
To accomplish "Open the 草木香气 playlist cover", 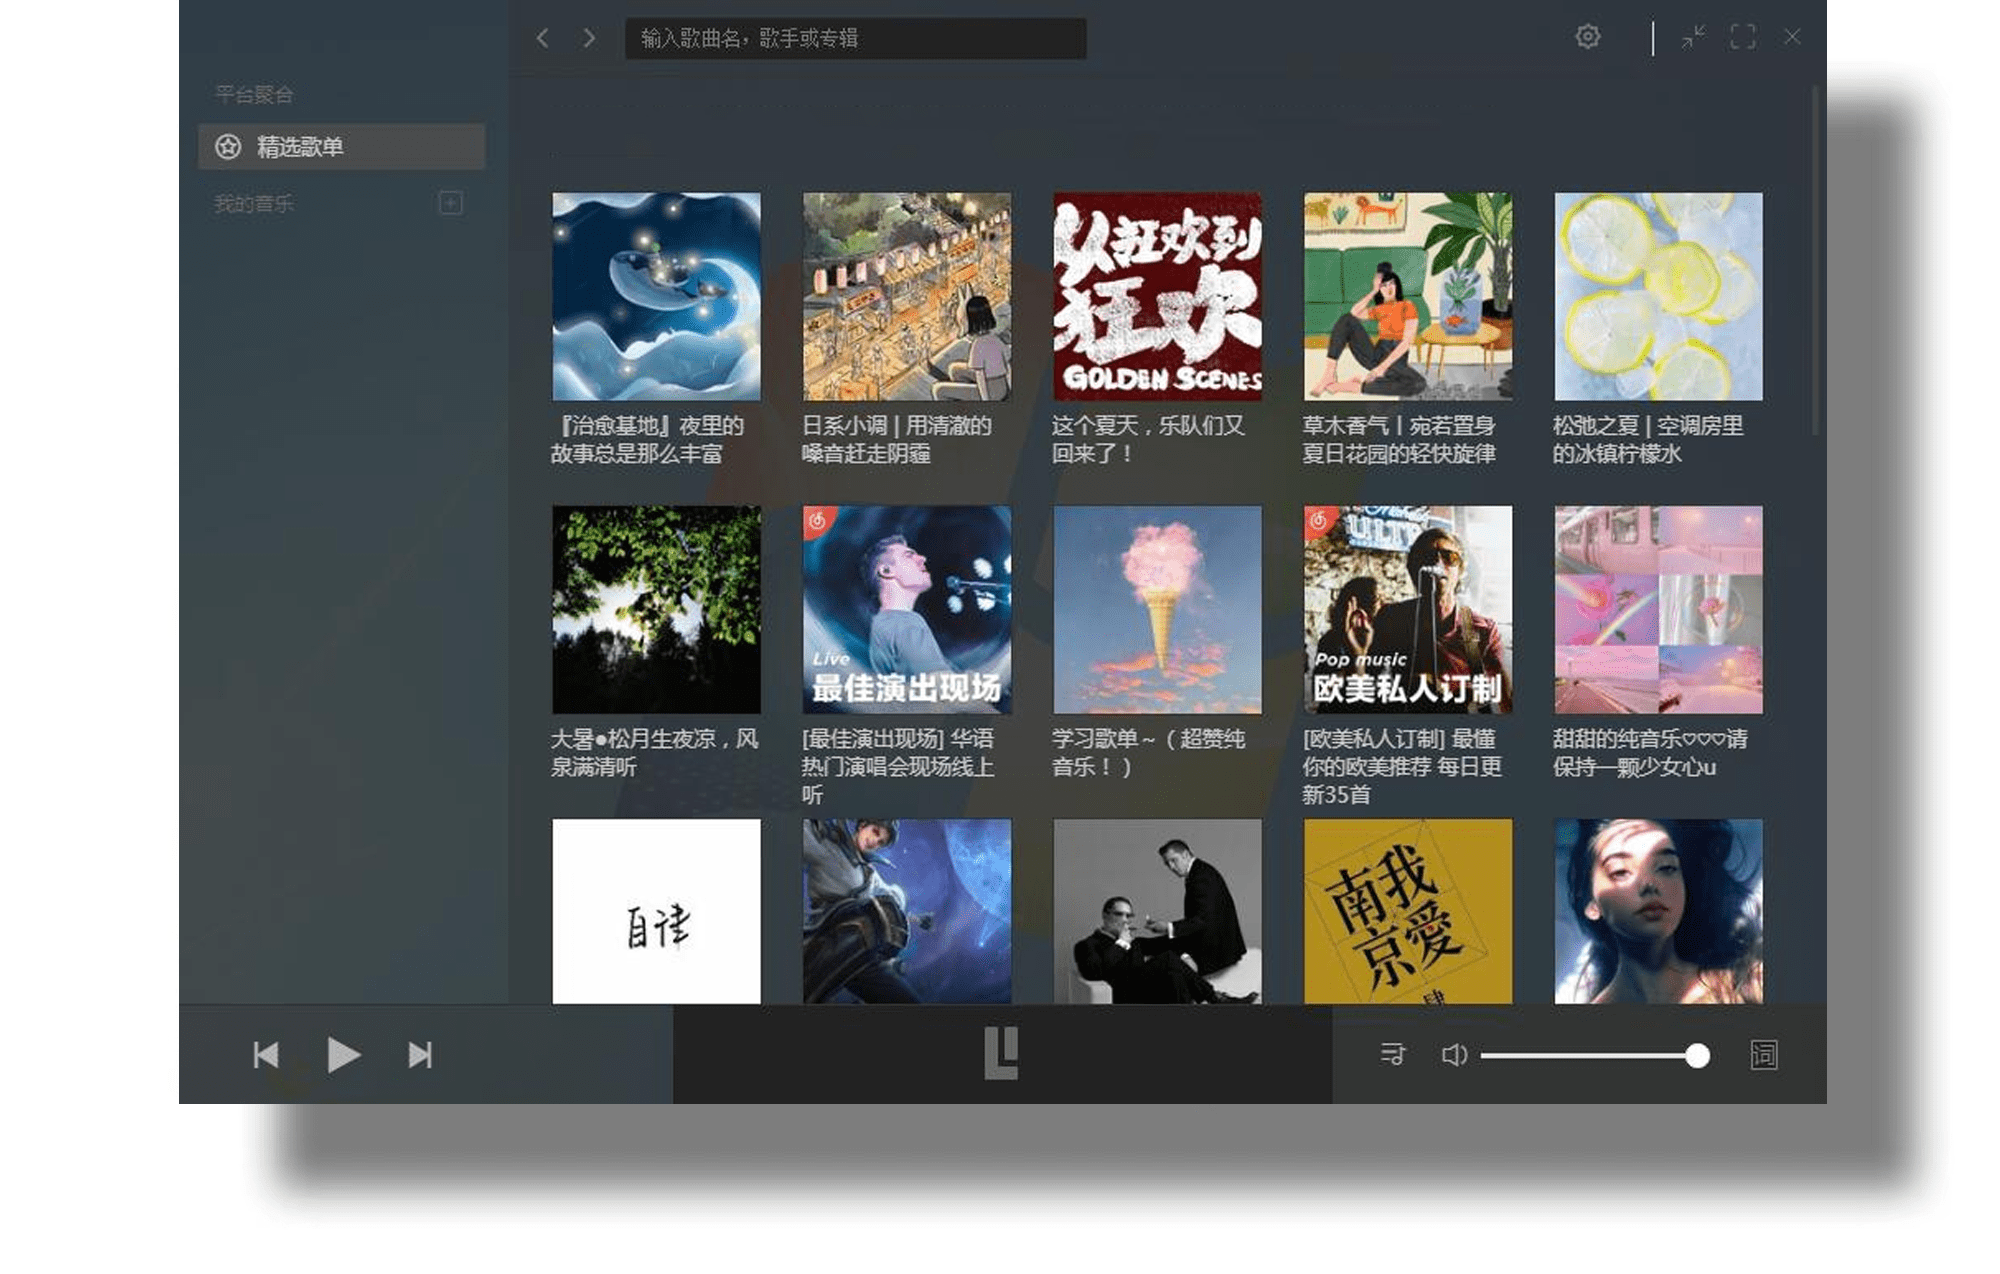I will pyautogui.click(x=1408, y=297).
